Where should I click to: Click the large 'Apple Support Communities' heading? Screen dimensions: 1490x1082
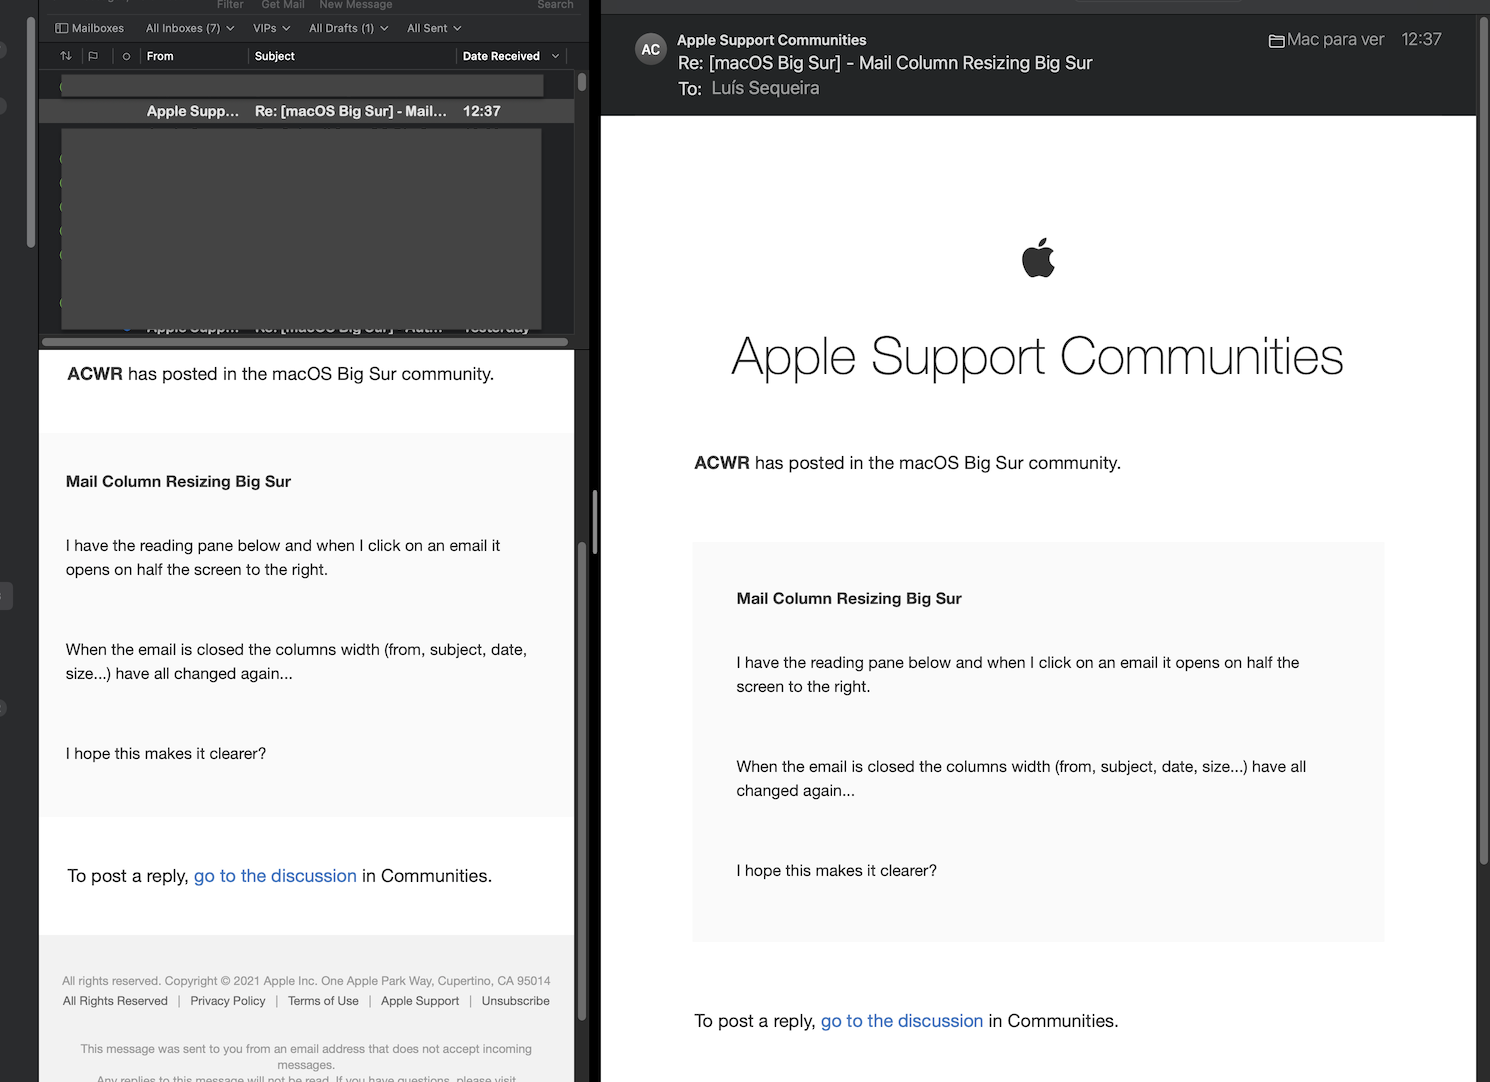pyautogui.click(x=1037, y=356)
